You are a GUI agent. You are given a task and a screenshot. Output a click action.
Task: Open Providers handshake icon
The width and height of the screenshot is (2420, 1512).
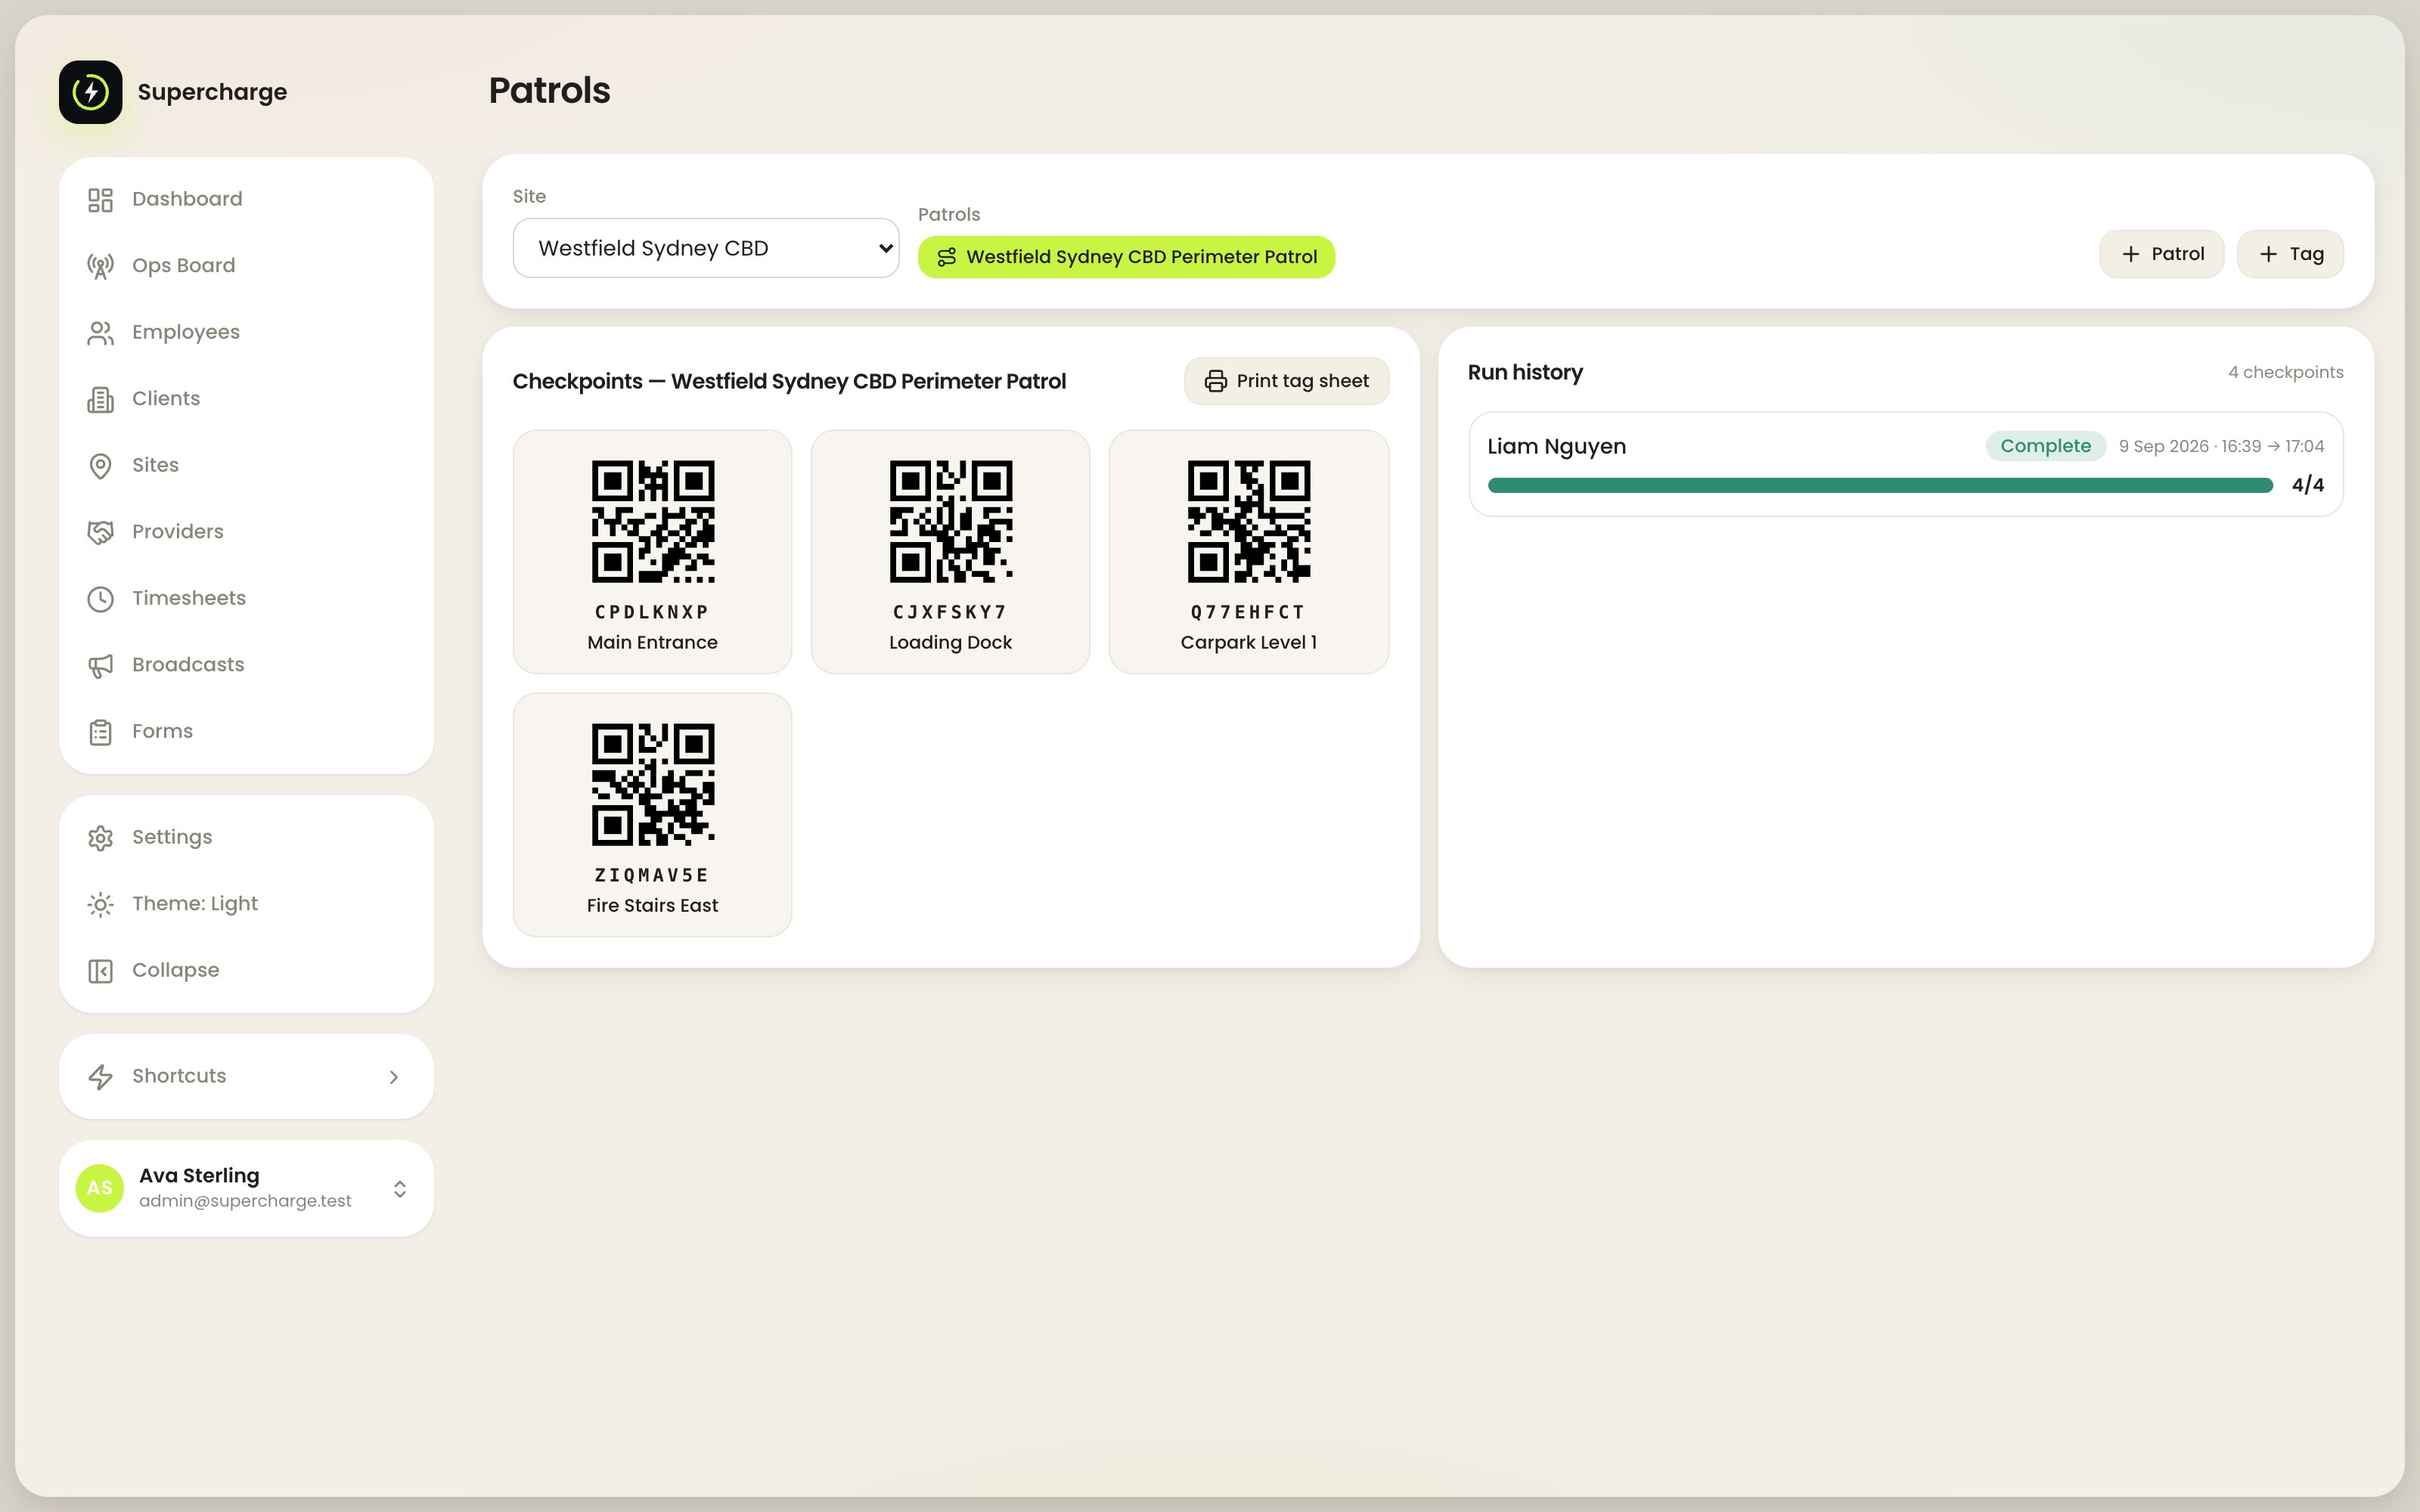100,532
